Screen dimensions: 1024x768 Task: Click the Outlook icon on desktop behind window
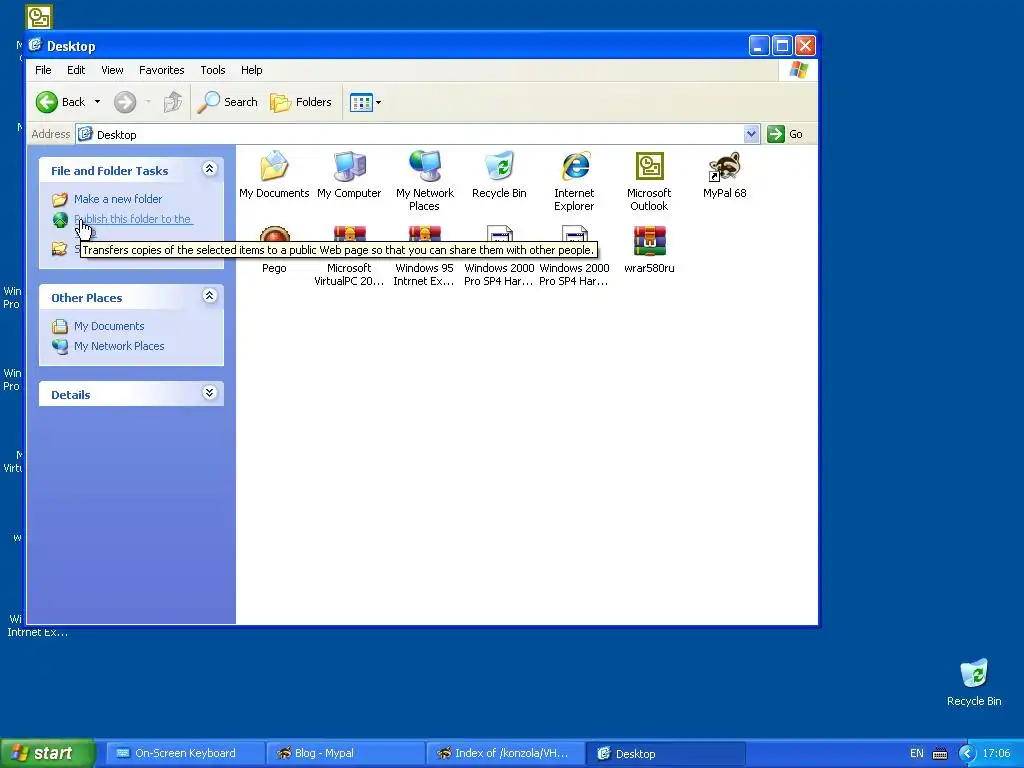(x=39, y=17)
